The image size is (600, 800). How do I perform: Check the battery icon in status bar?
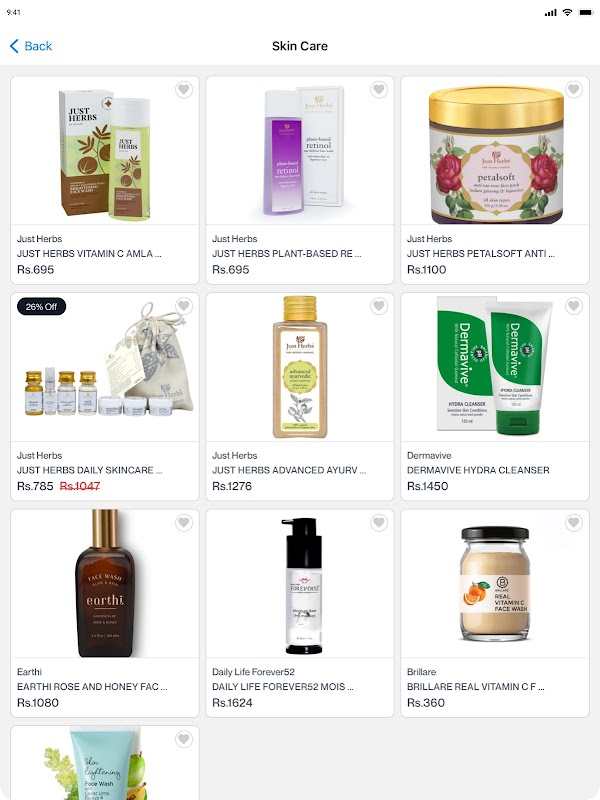(x=585, y=13)
